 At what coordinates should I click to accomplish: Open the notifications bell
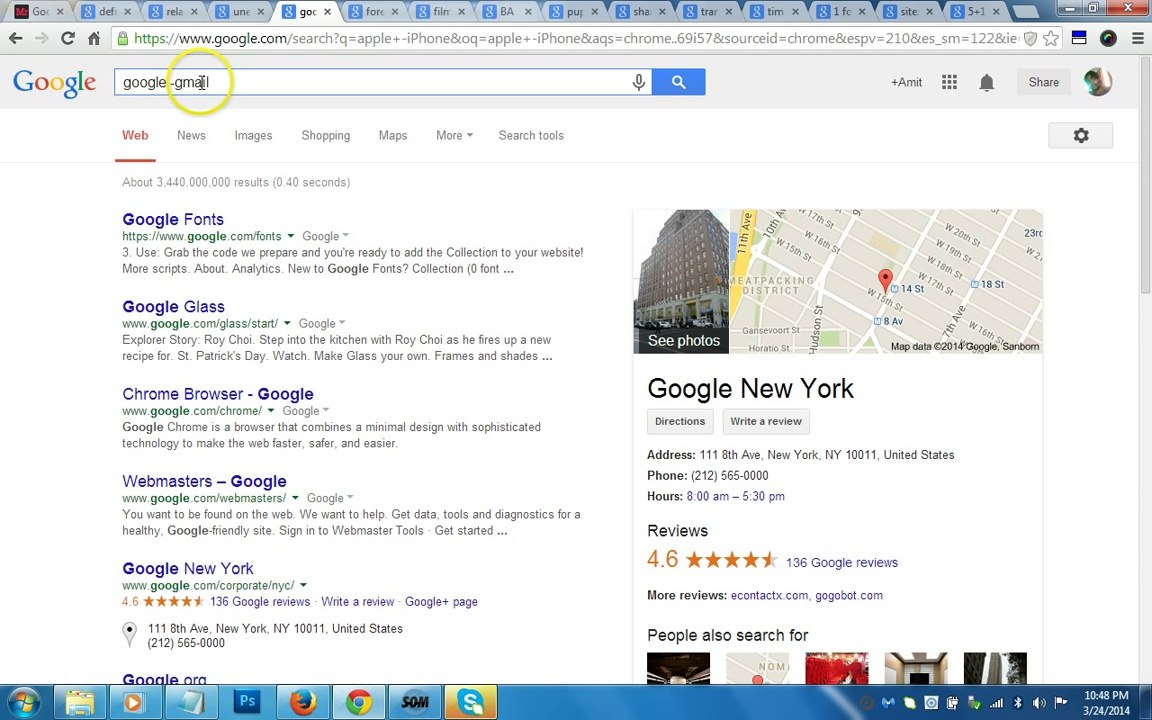[987, 82]
